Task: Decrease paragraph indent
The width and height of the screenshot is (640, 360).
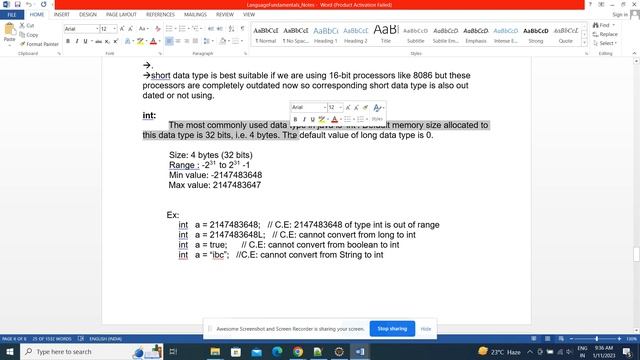Action: (211, 29)
